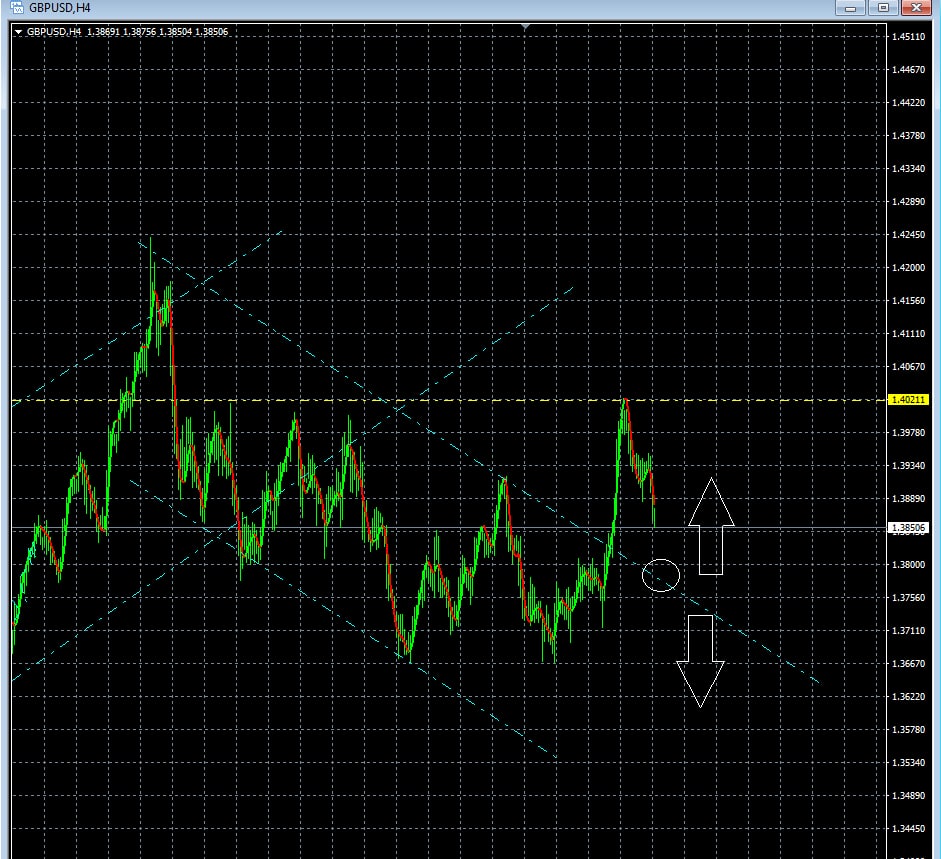Click the 1.38890 price scale value

click(x=908, y=499)
